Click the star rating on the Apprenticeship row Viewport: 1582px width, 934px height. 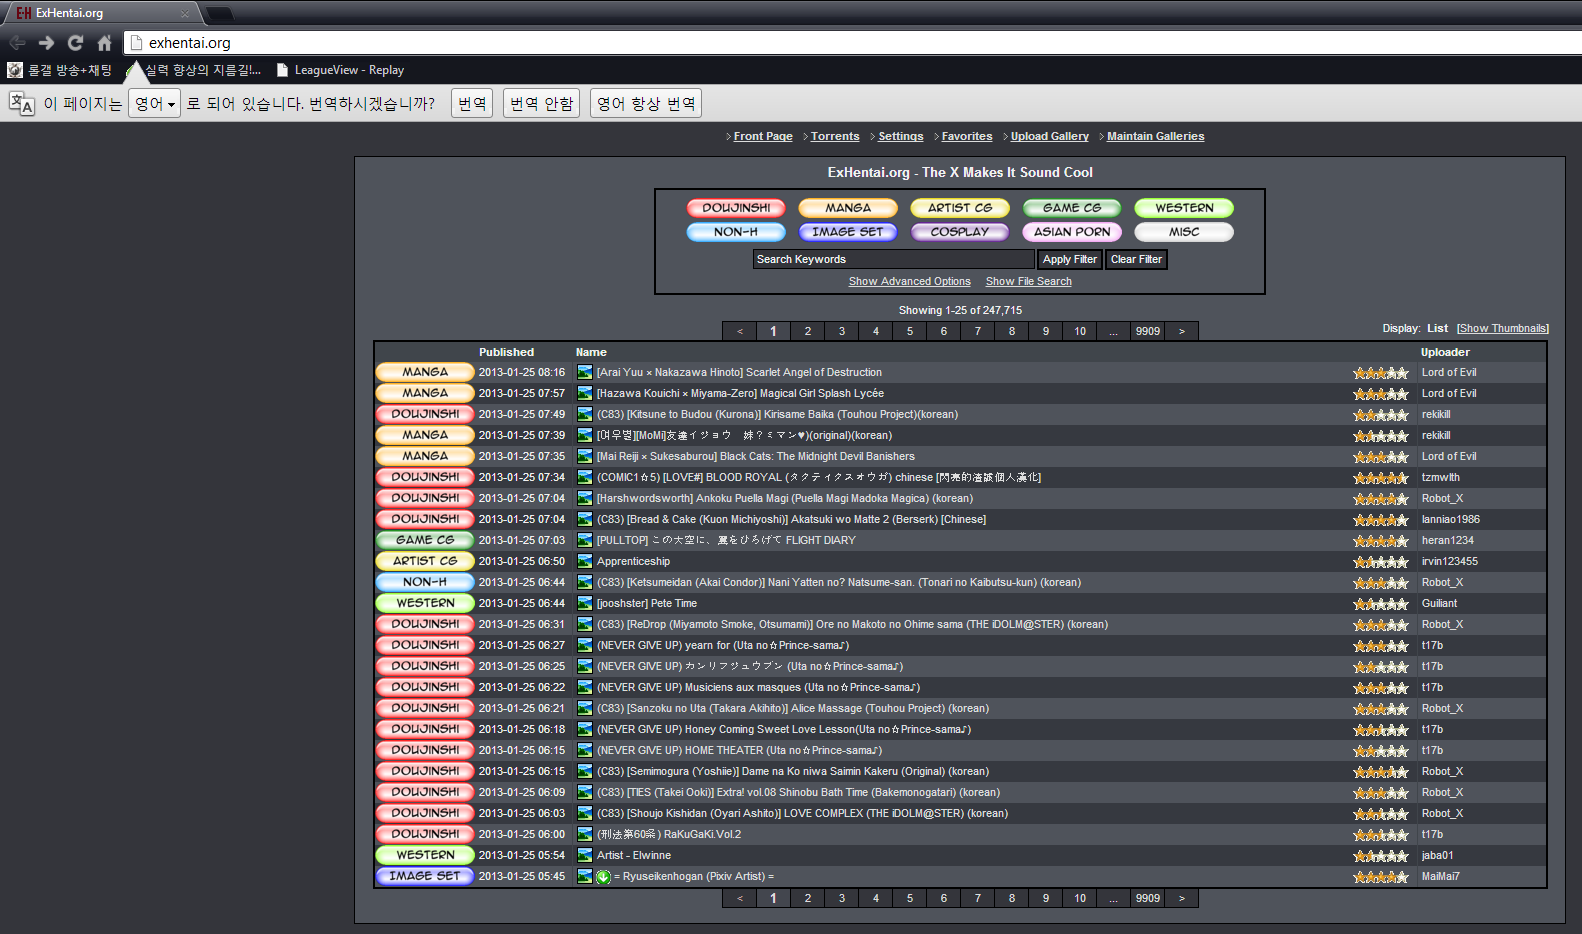[x=1380, y=562]
